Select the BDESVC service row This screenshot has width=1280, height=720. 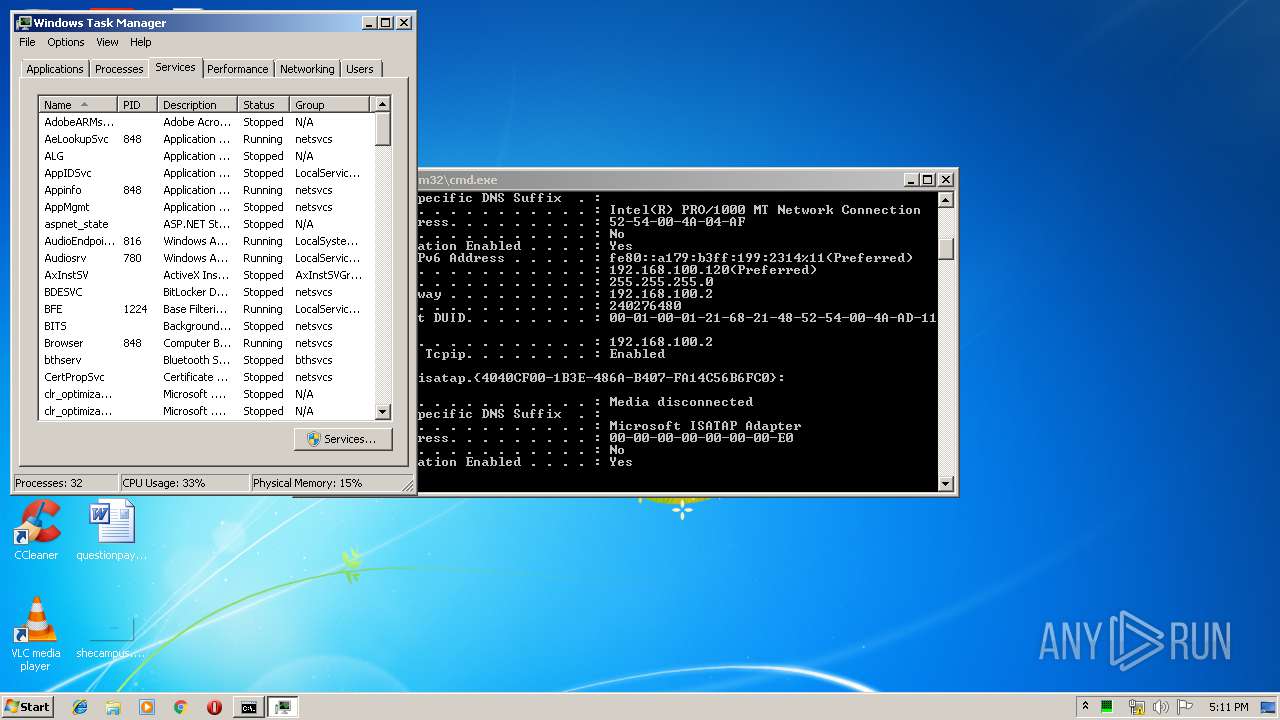tap(206, 292)
